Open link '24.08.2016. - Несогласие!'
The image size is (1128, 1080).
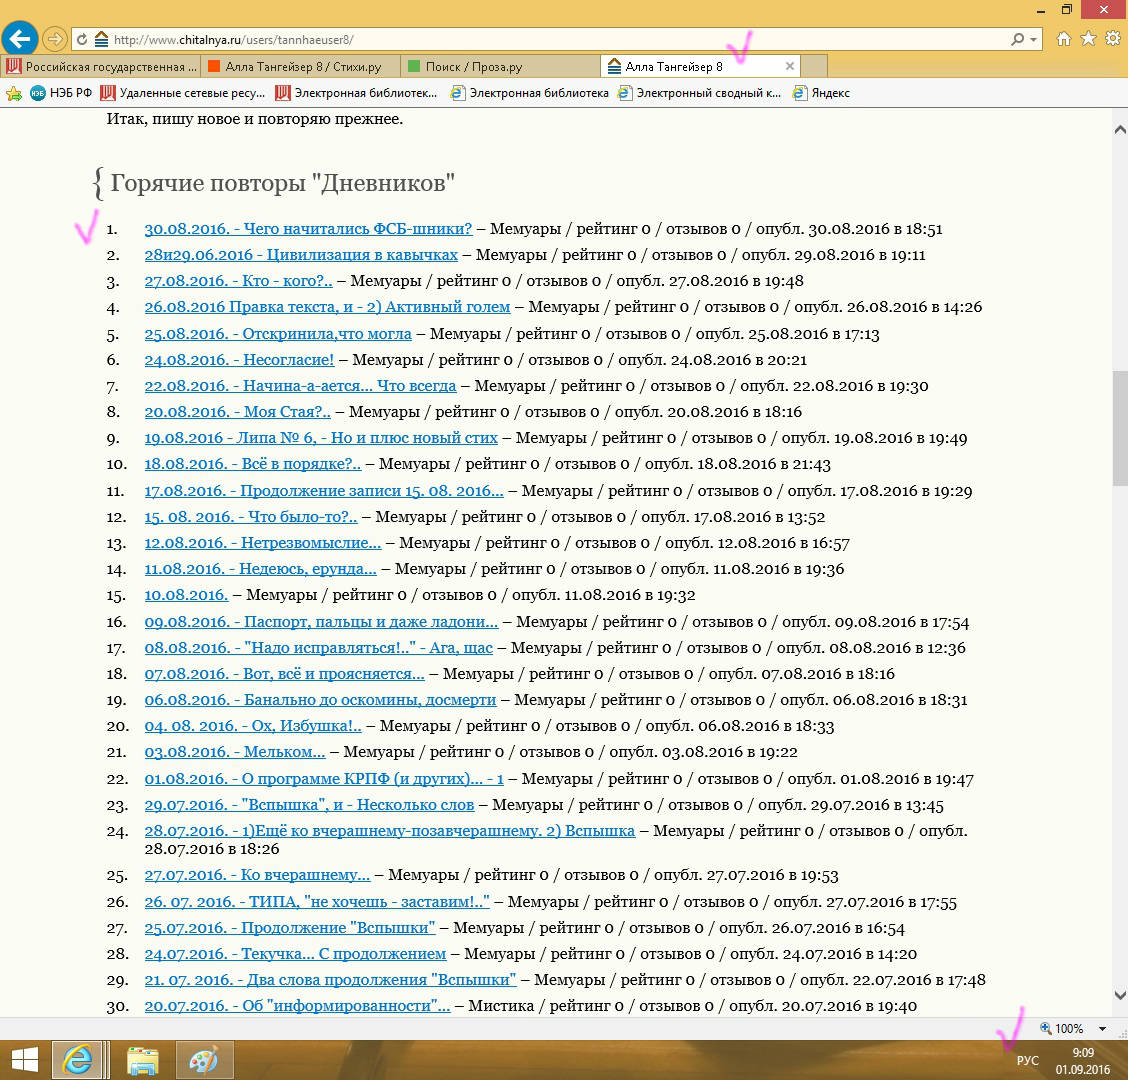pyautogui.click(x=239, y=360)
